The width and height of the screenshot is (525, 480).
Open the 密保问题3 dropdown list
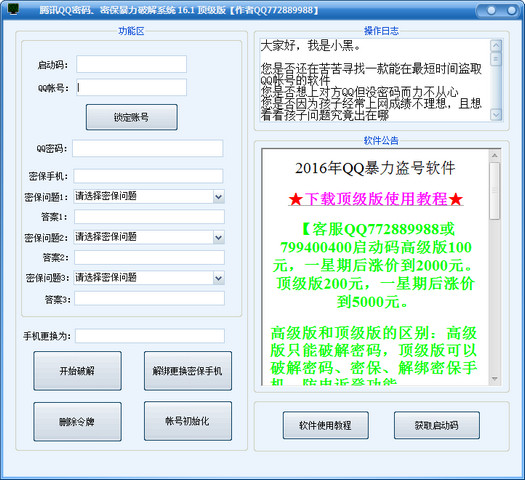[x=218, y=278]
